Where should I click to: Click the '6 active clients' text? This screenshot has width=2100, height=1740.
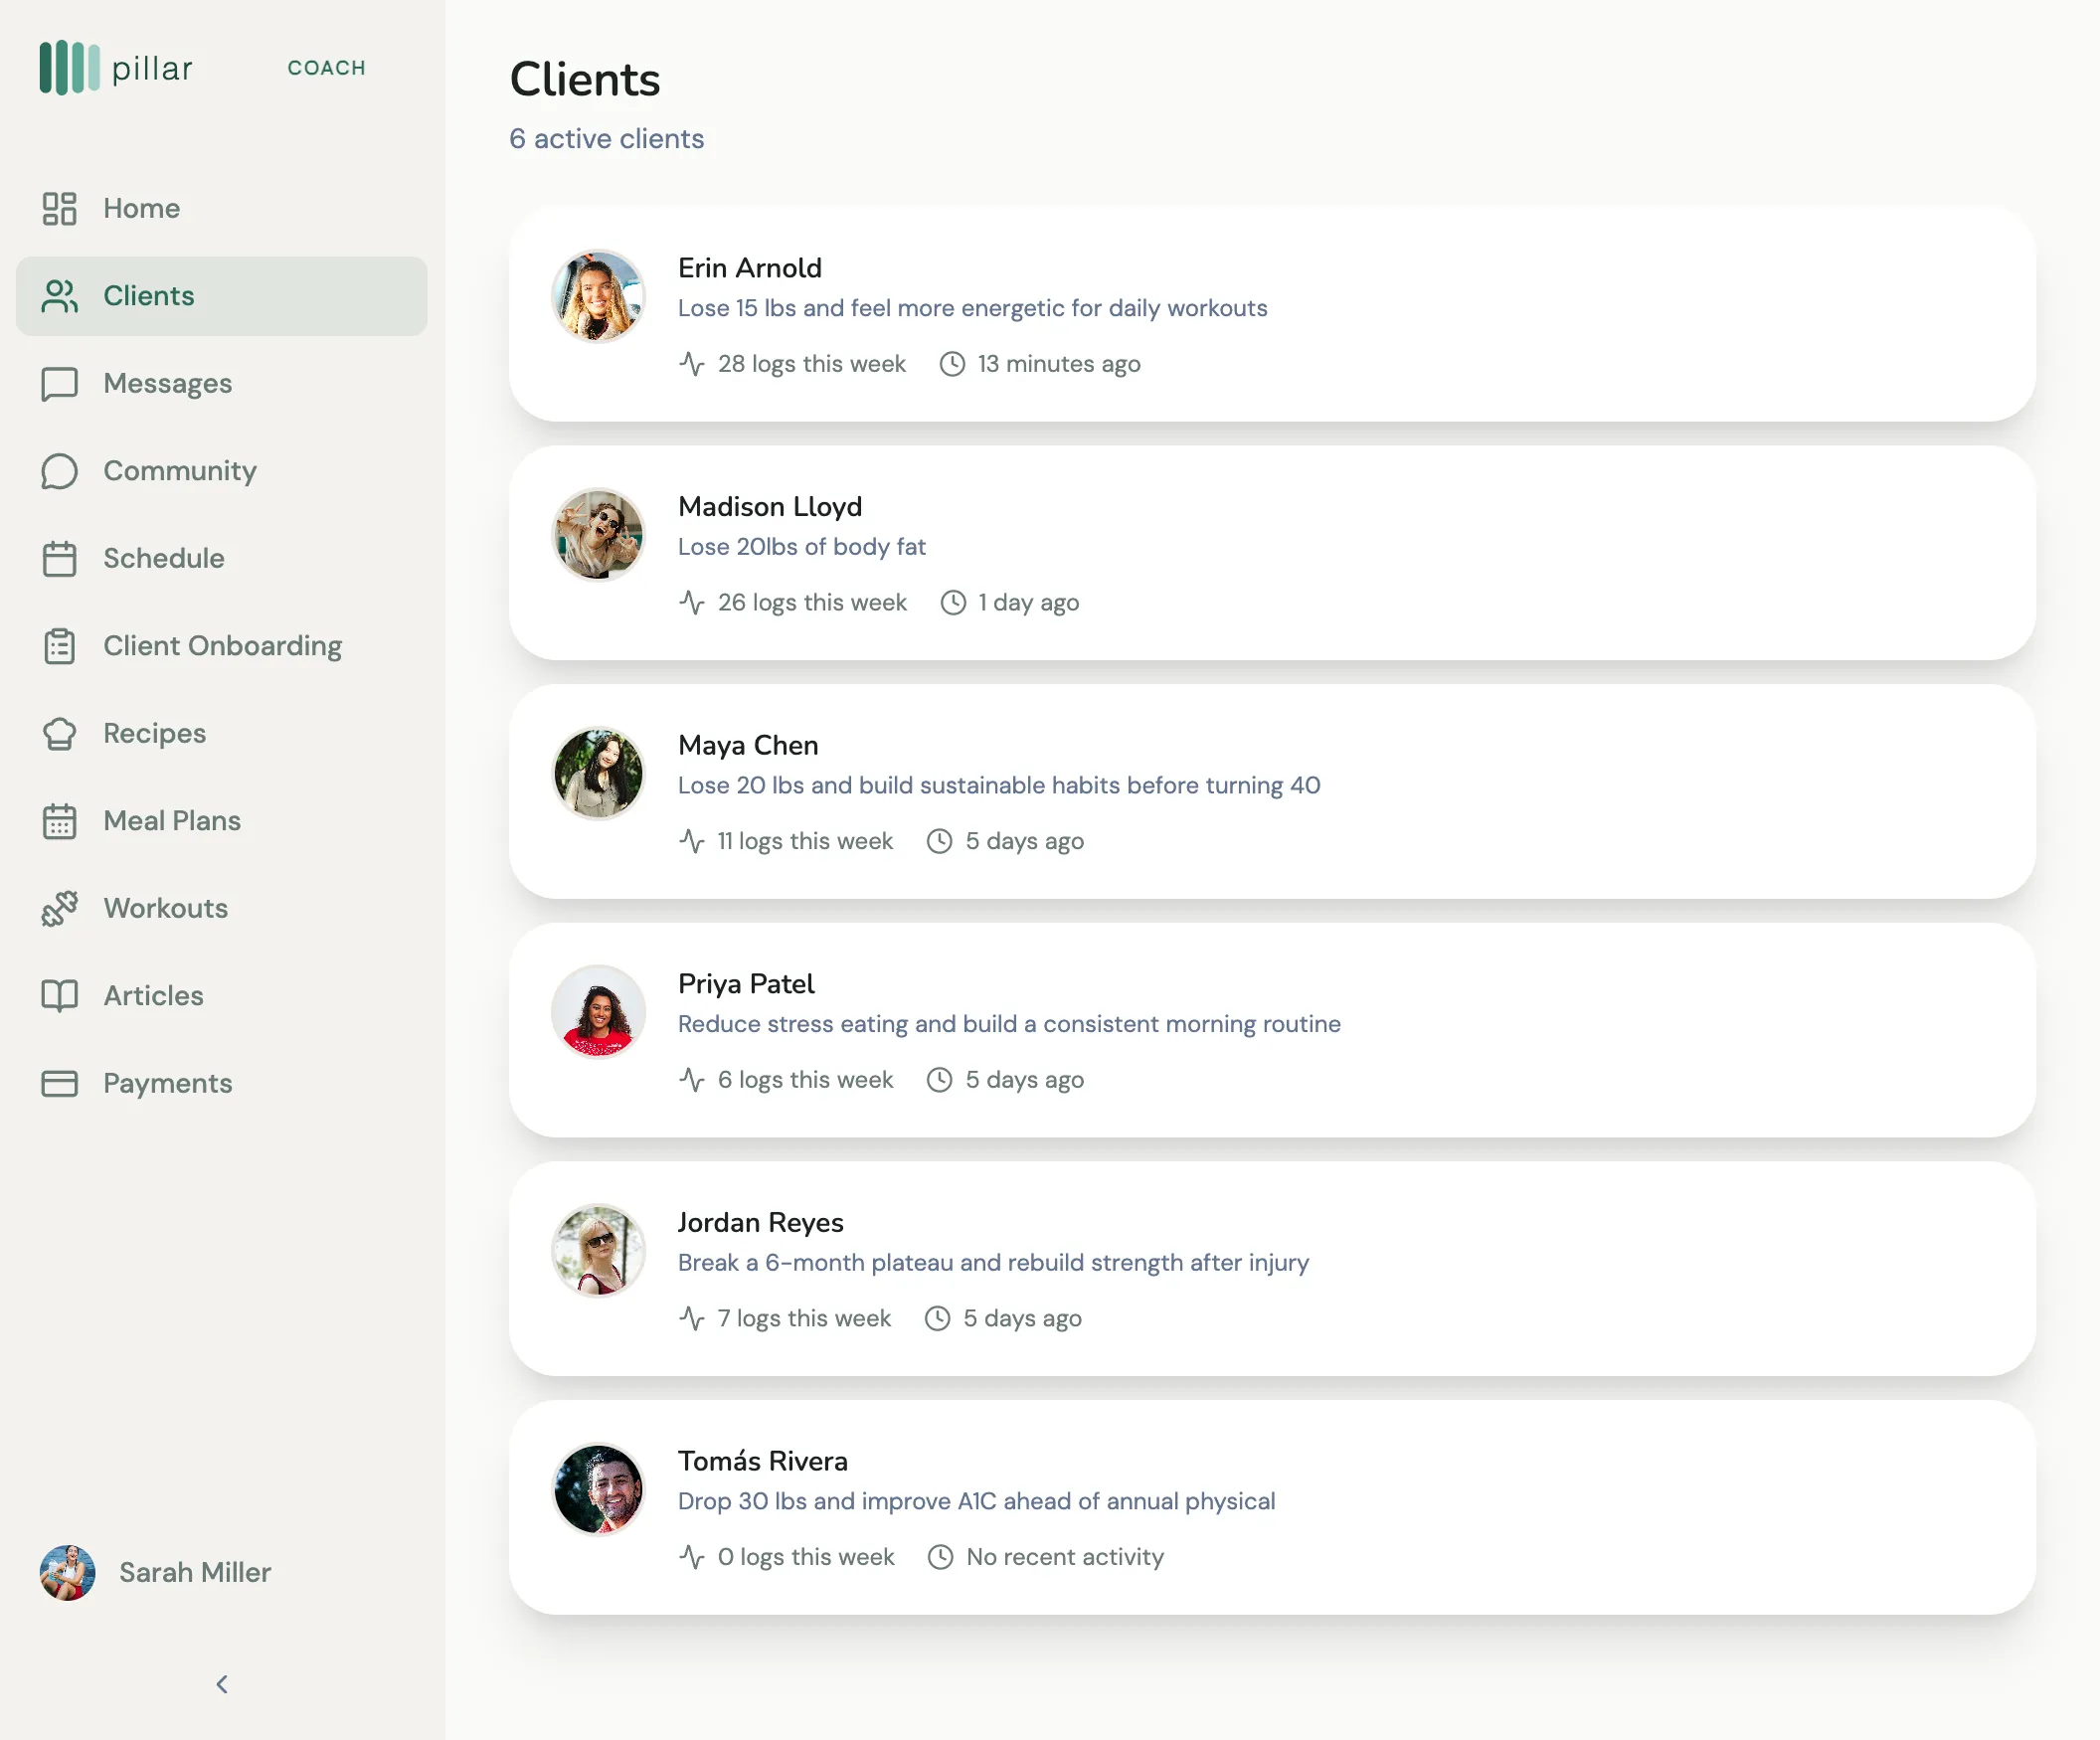(x=606, y=139)
